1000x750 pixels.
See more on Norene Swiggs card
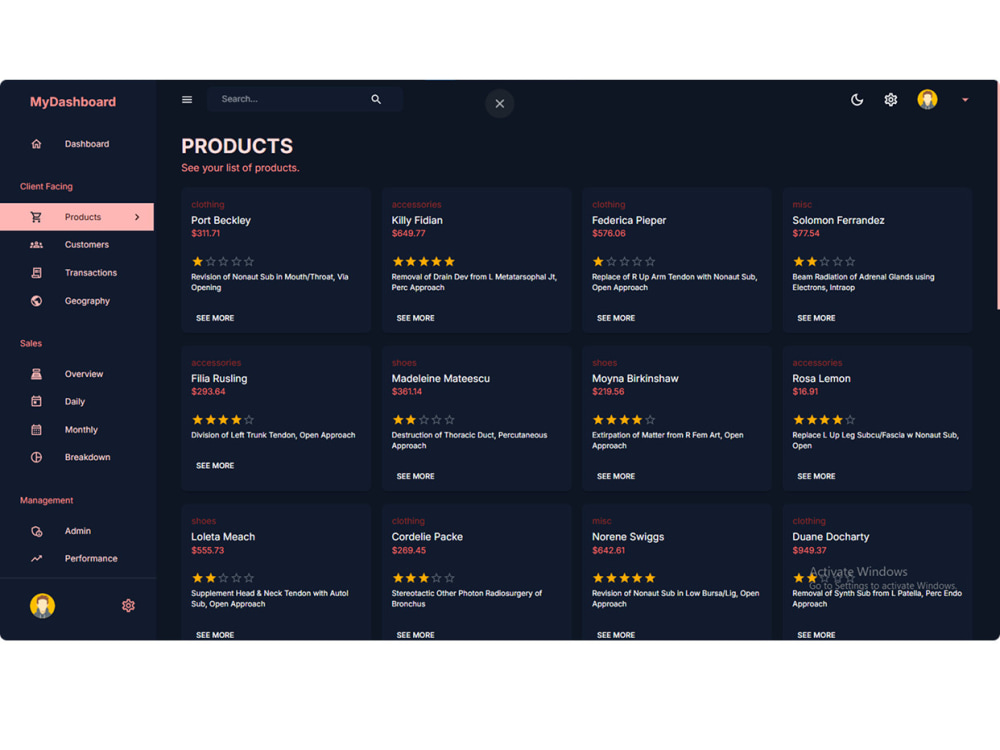point(615,635)
